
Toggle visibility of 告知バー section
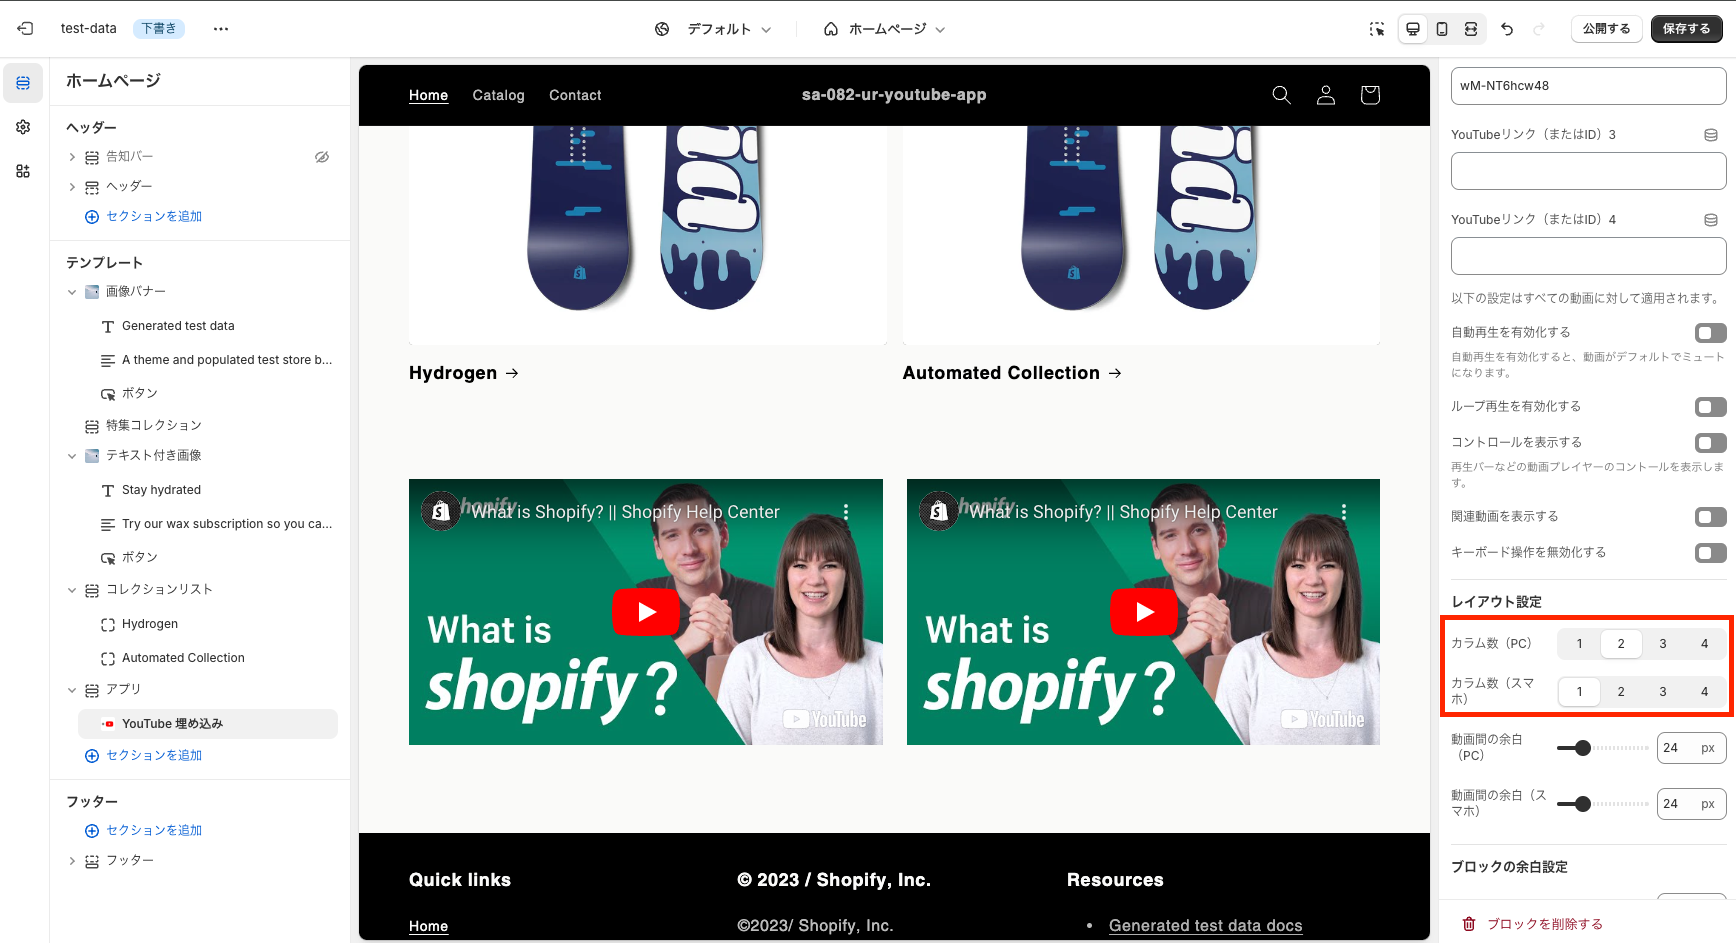pyautogui.click(x=322, y=157)
